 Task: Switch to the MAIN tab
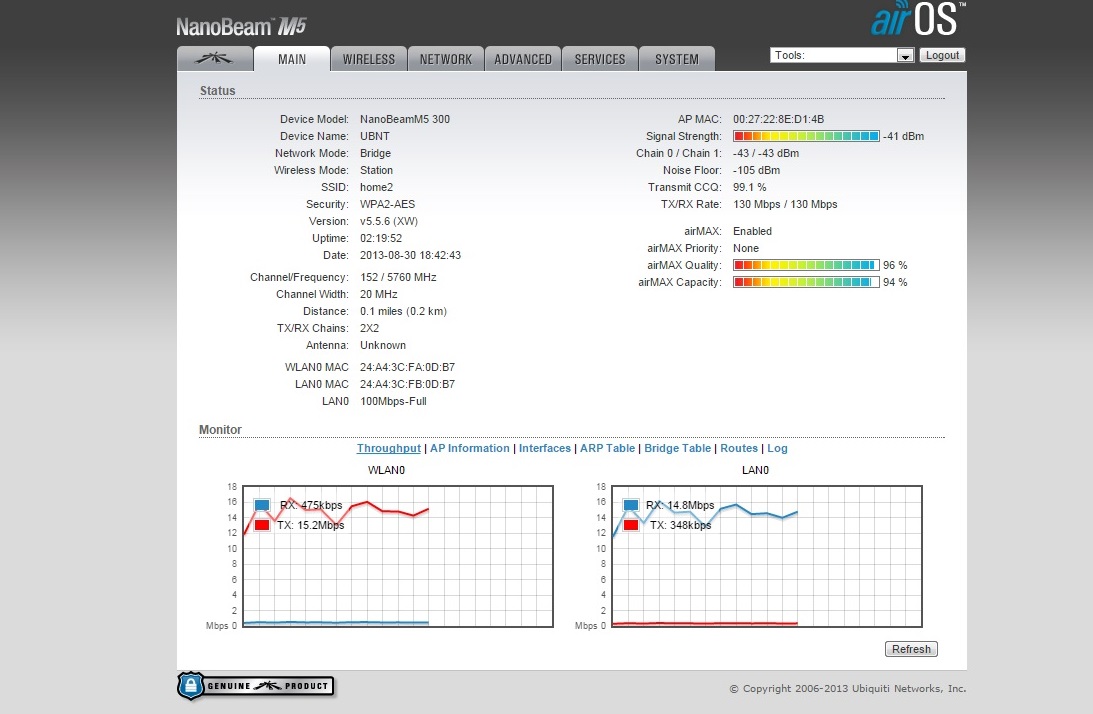tap(292, 59)
